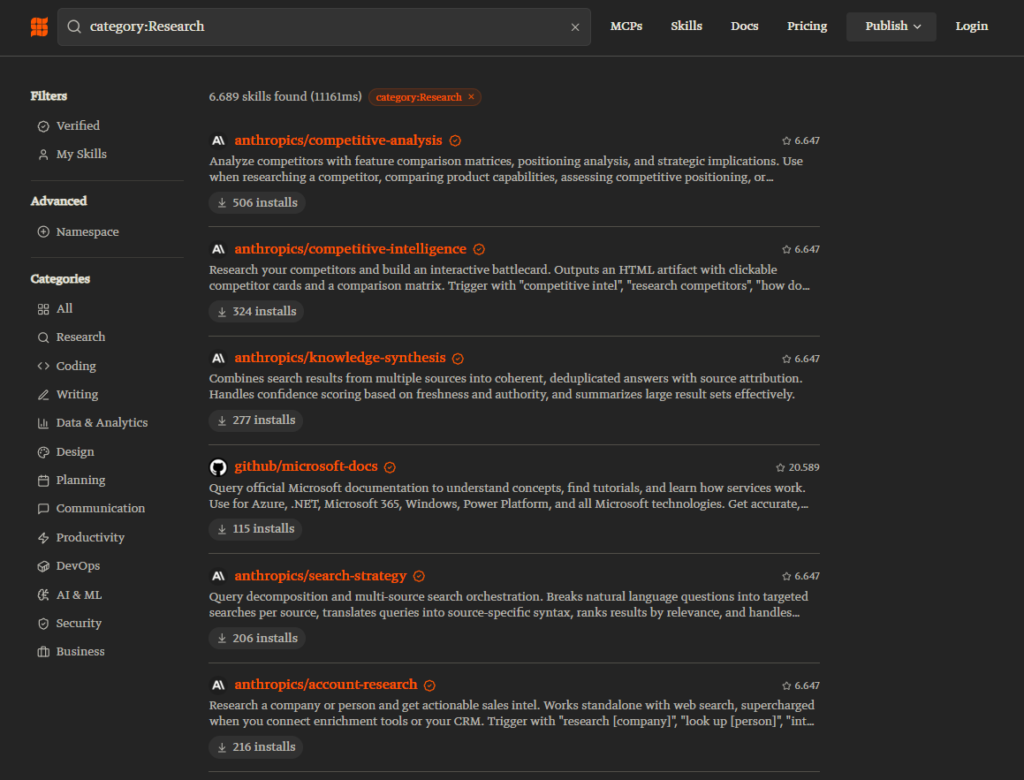
Task: Select the Communication category
Action: [91, 508]
